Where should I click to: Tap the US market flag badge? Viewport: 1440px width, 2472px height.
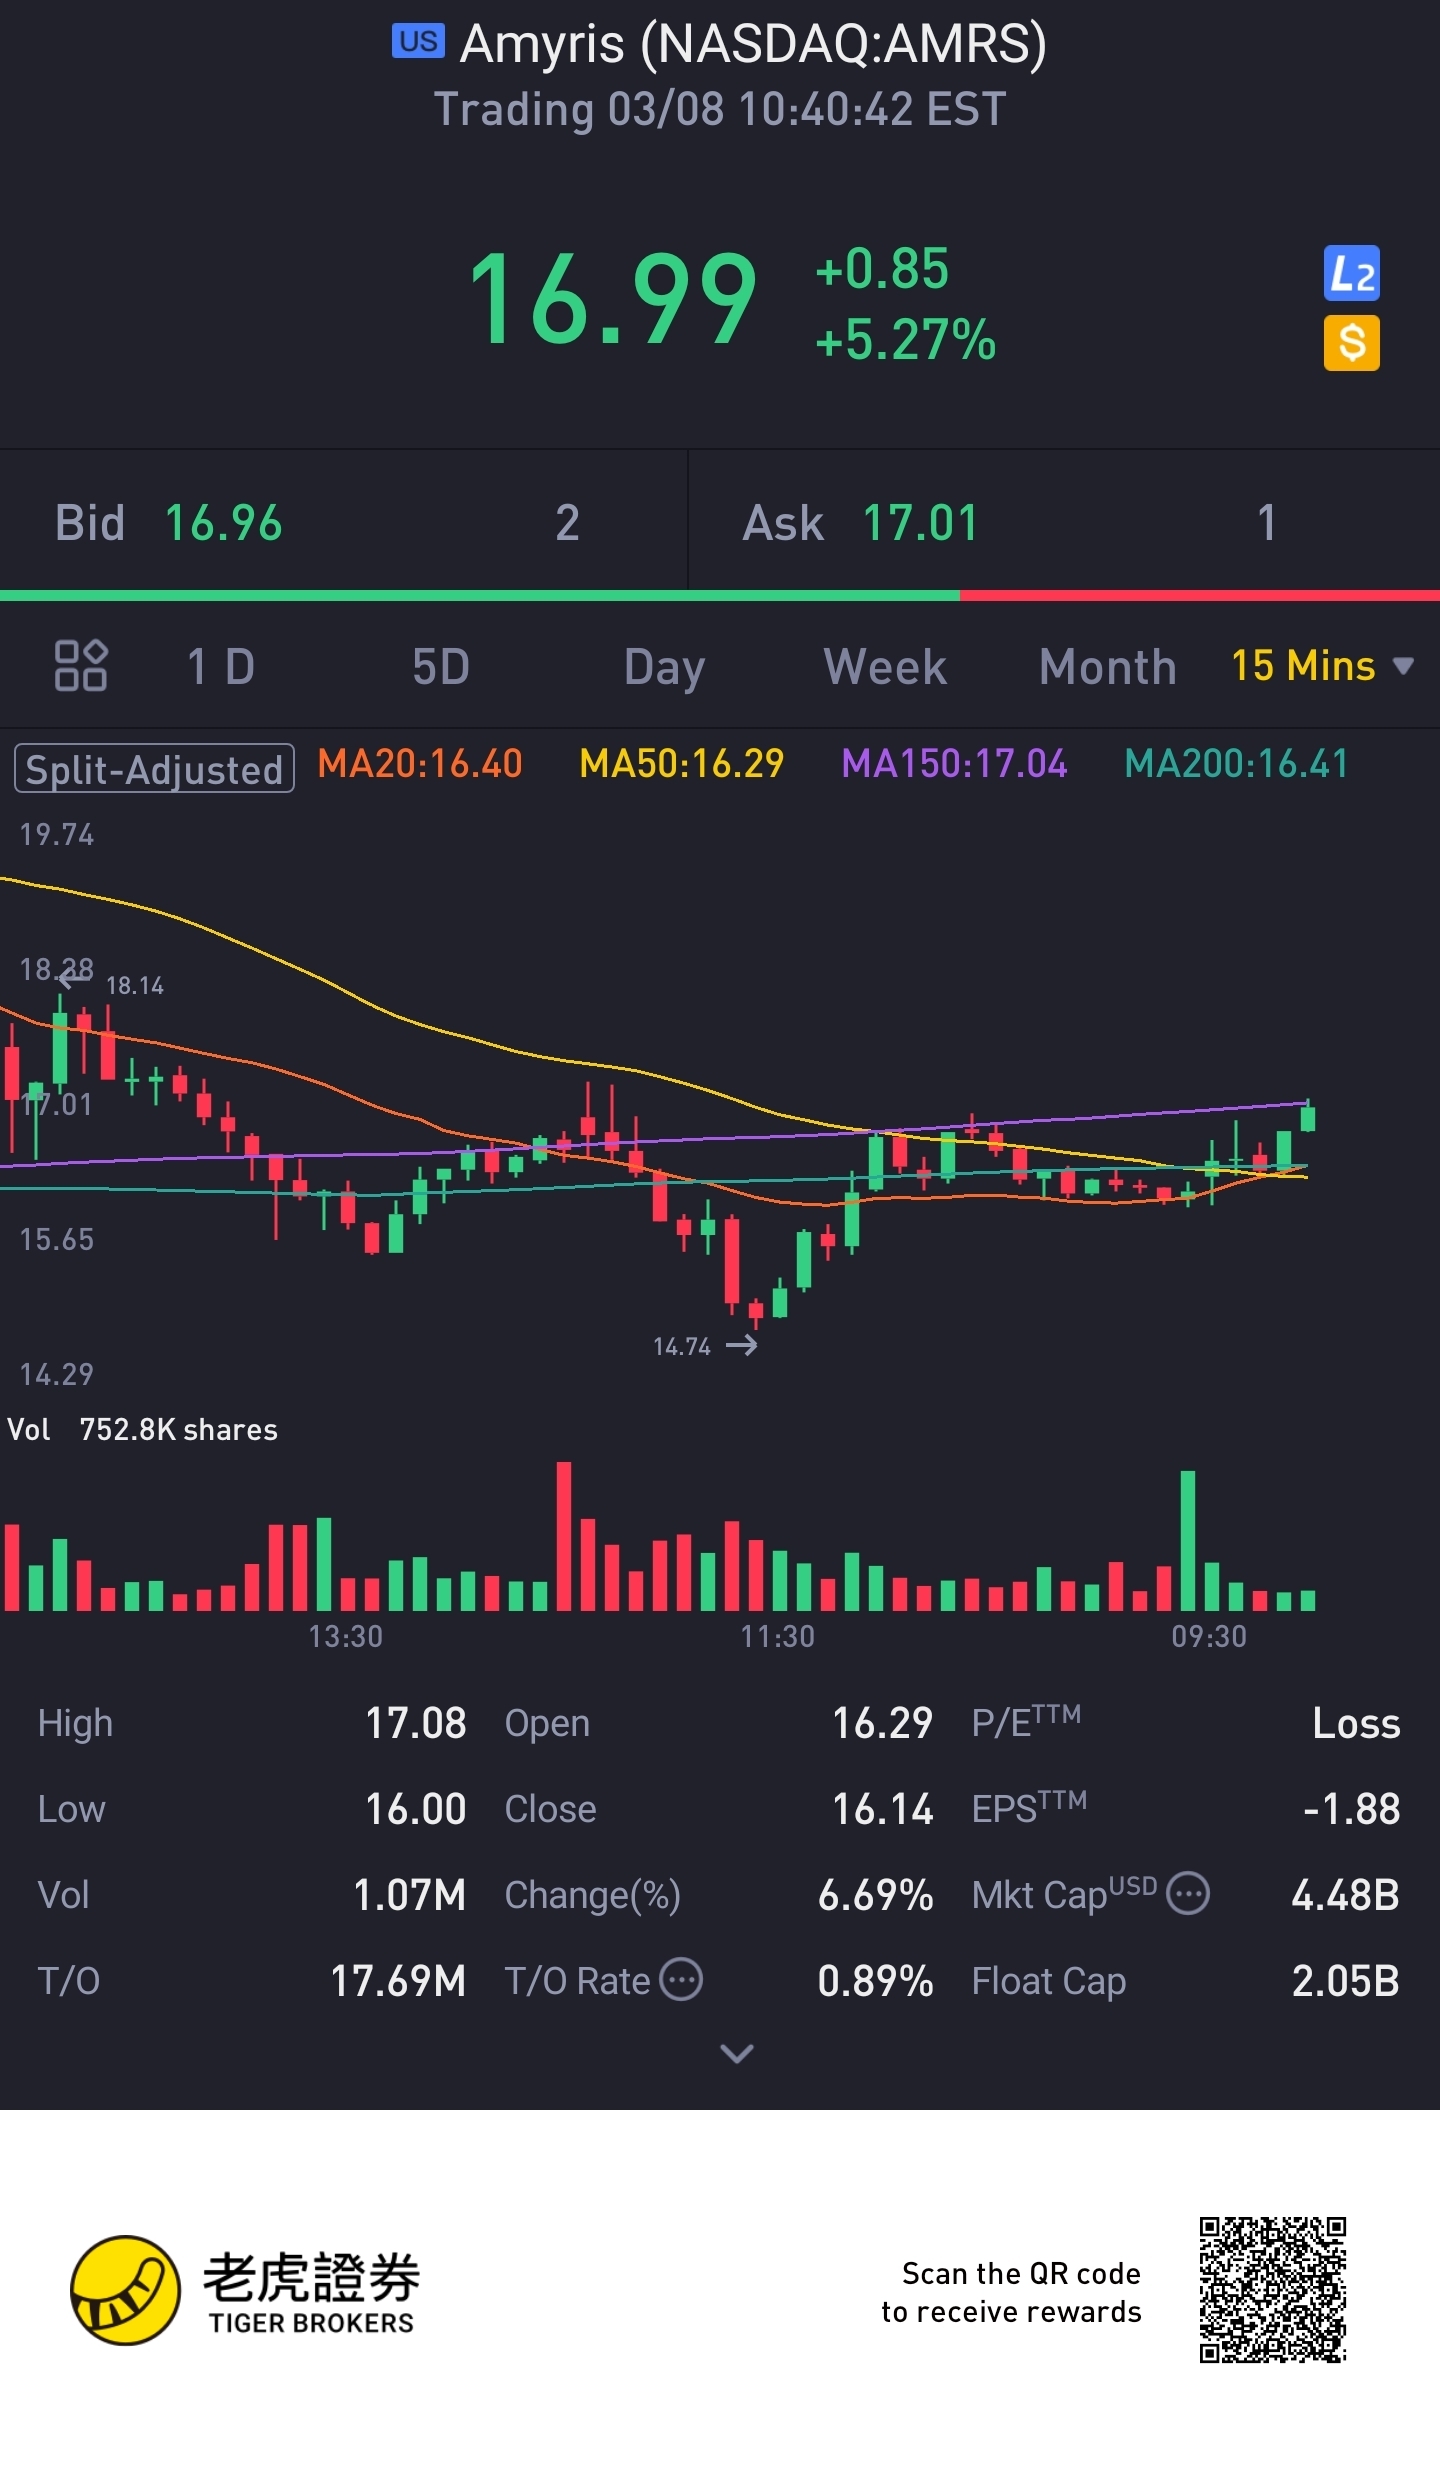click(x=418, y=41)
